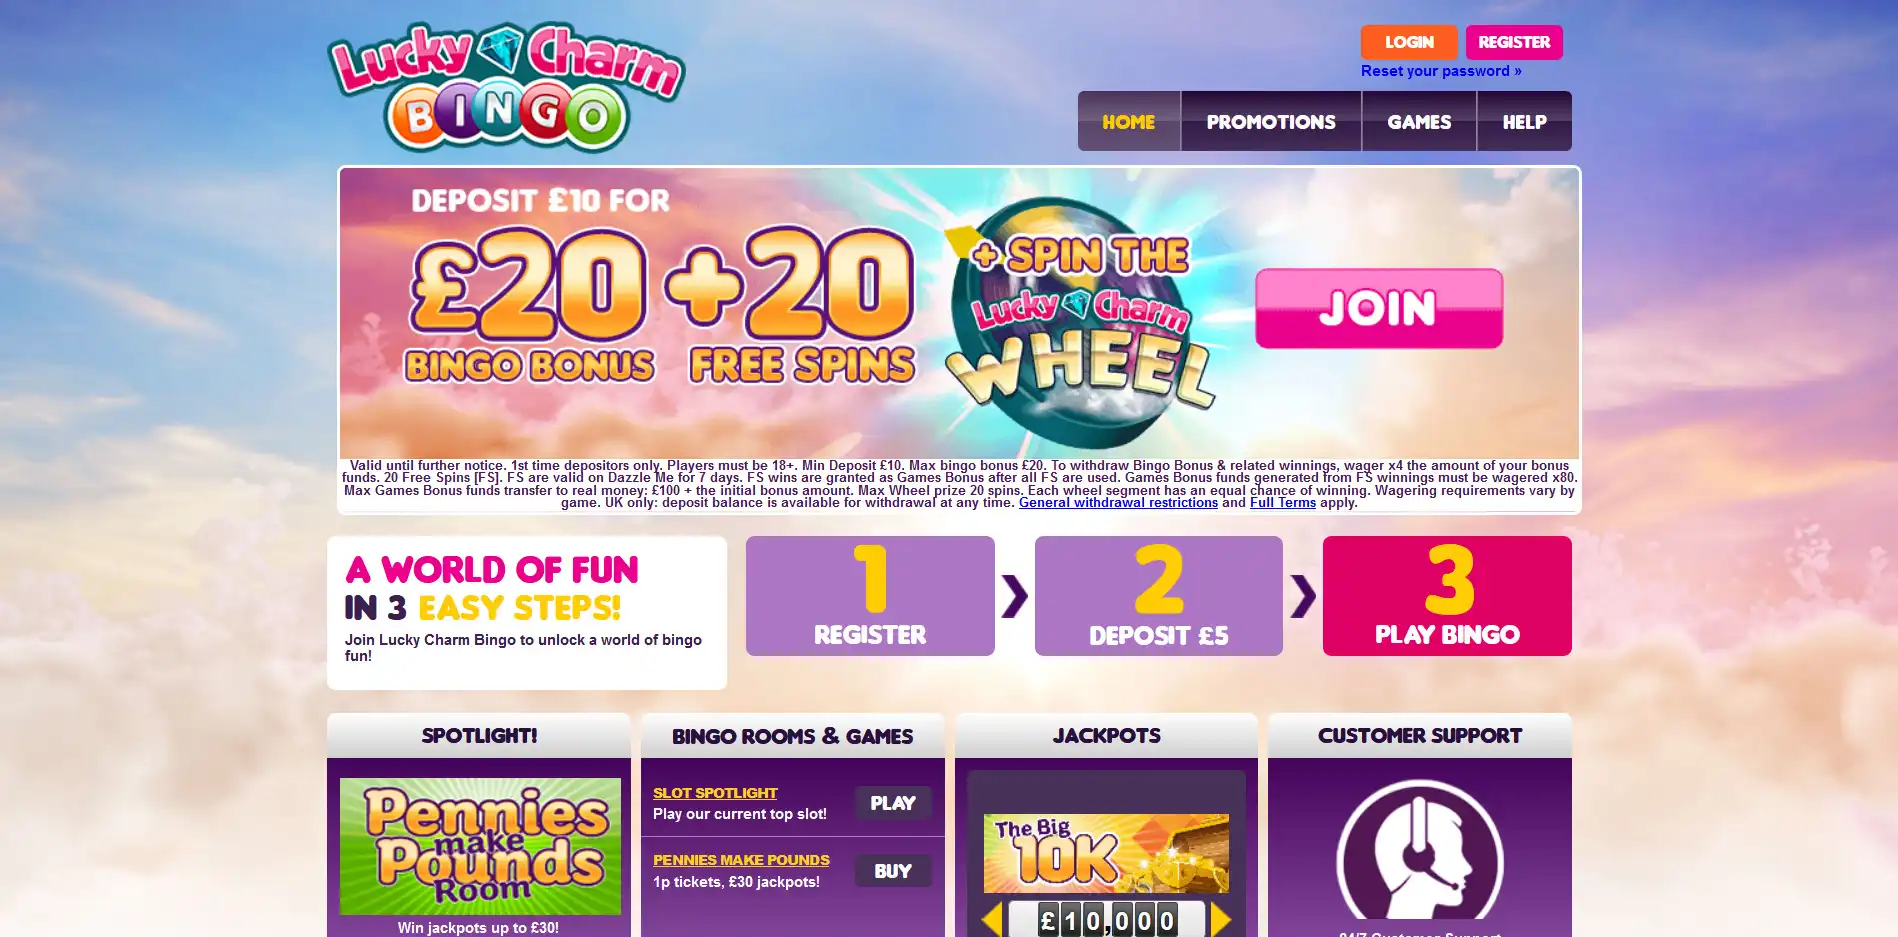The image size is (1898, 937).
Task: Select the HOME menu item
Action: (1129, 122)
